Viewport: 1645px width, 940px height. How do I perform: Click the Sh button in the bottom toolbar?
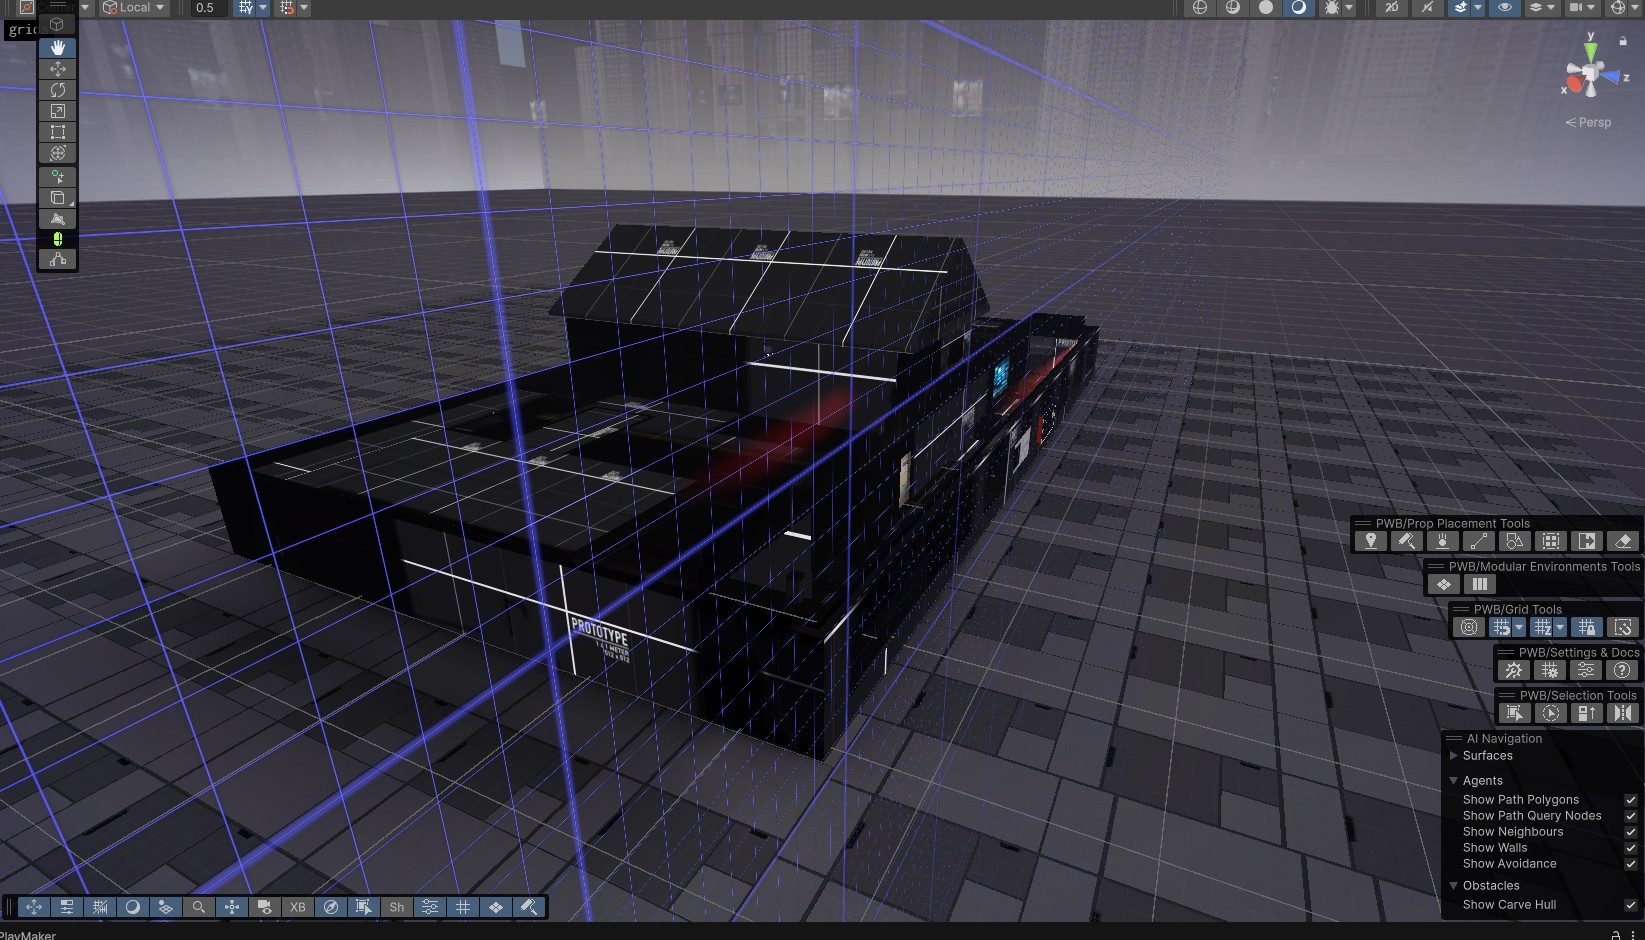pos(396,907)
